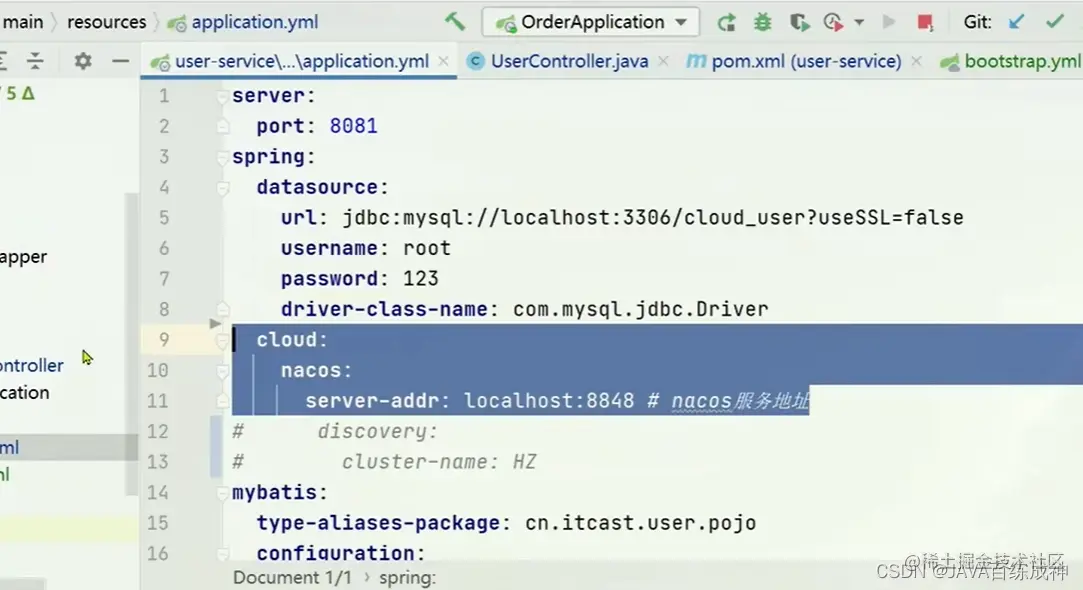The height and width of the screenshot is (590, 1083).
Task: Switch to user-service application.yml tab
Action: (x=301, y=61)
